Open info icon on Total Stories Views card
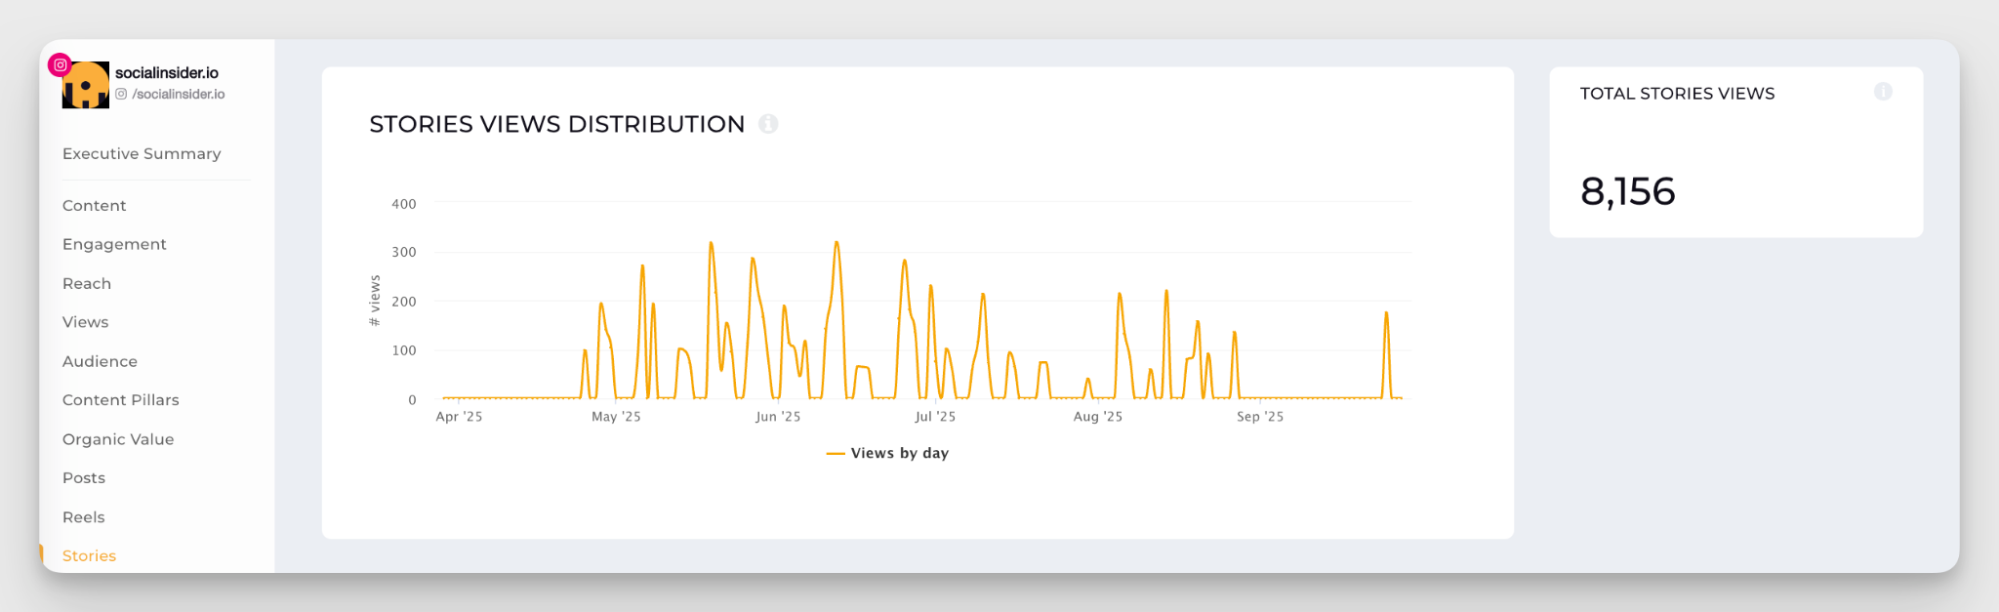1999x612 pixels. coord(1883,92)
